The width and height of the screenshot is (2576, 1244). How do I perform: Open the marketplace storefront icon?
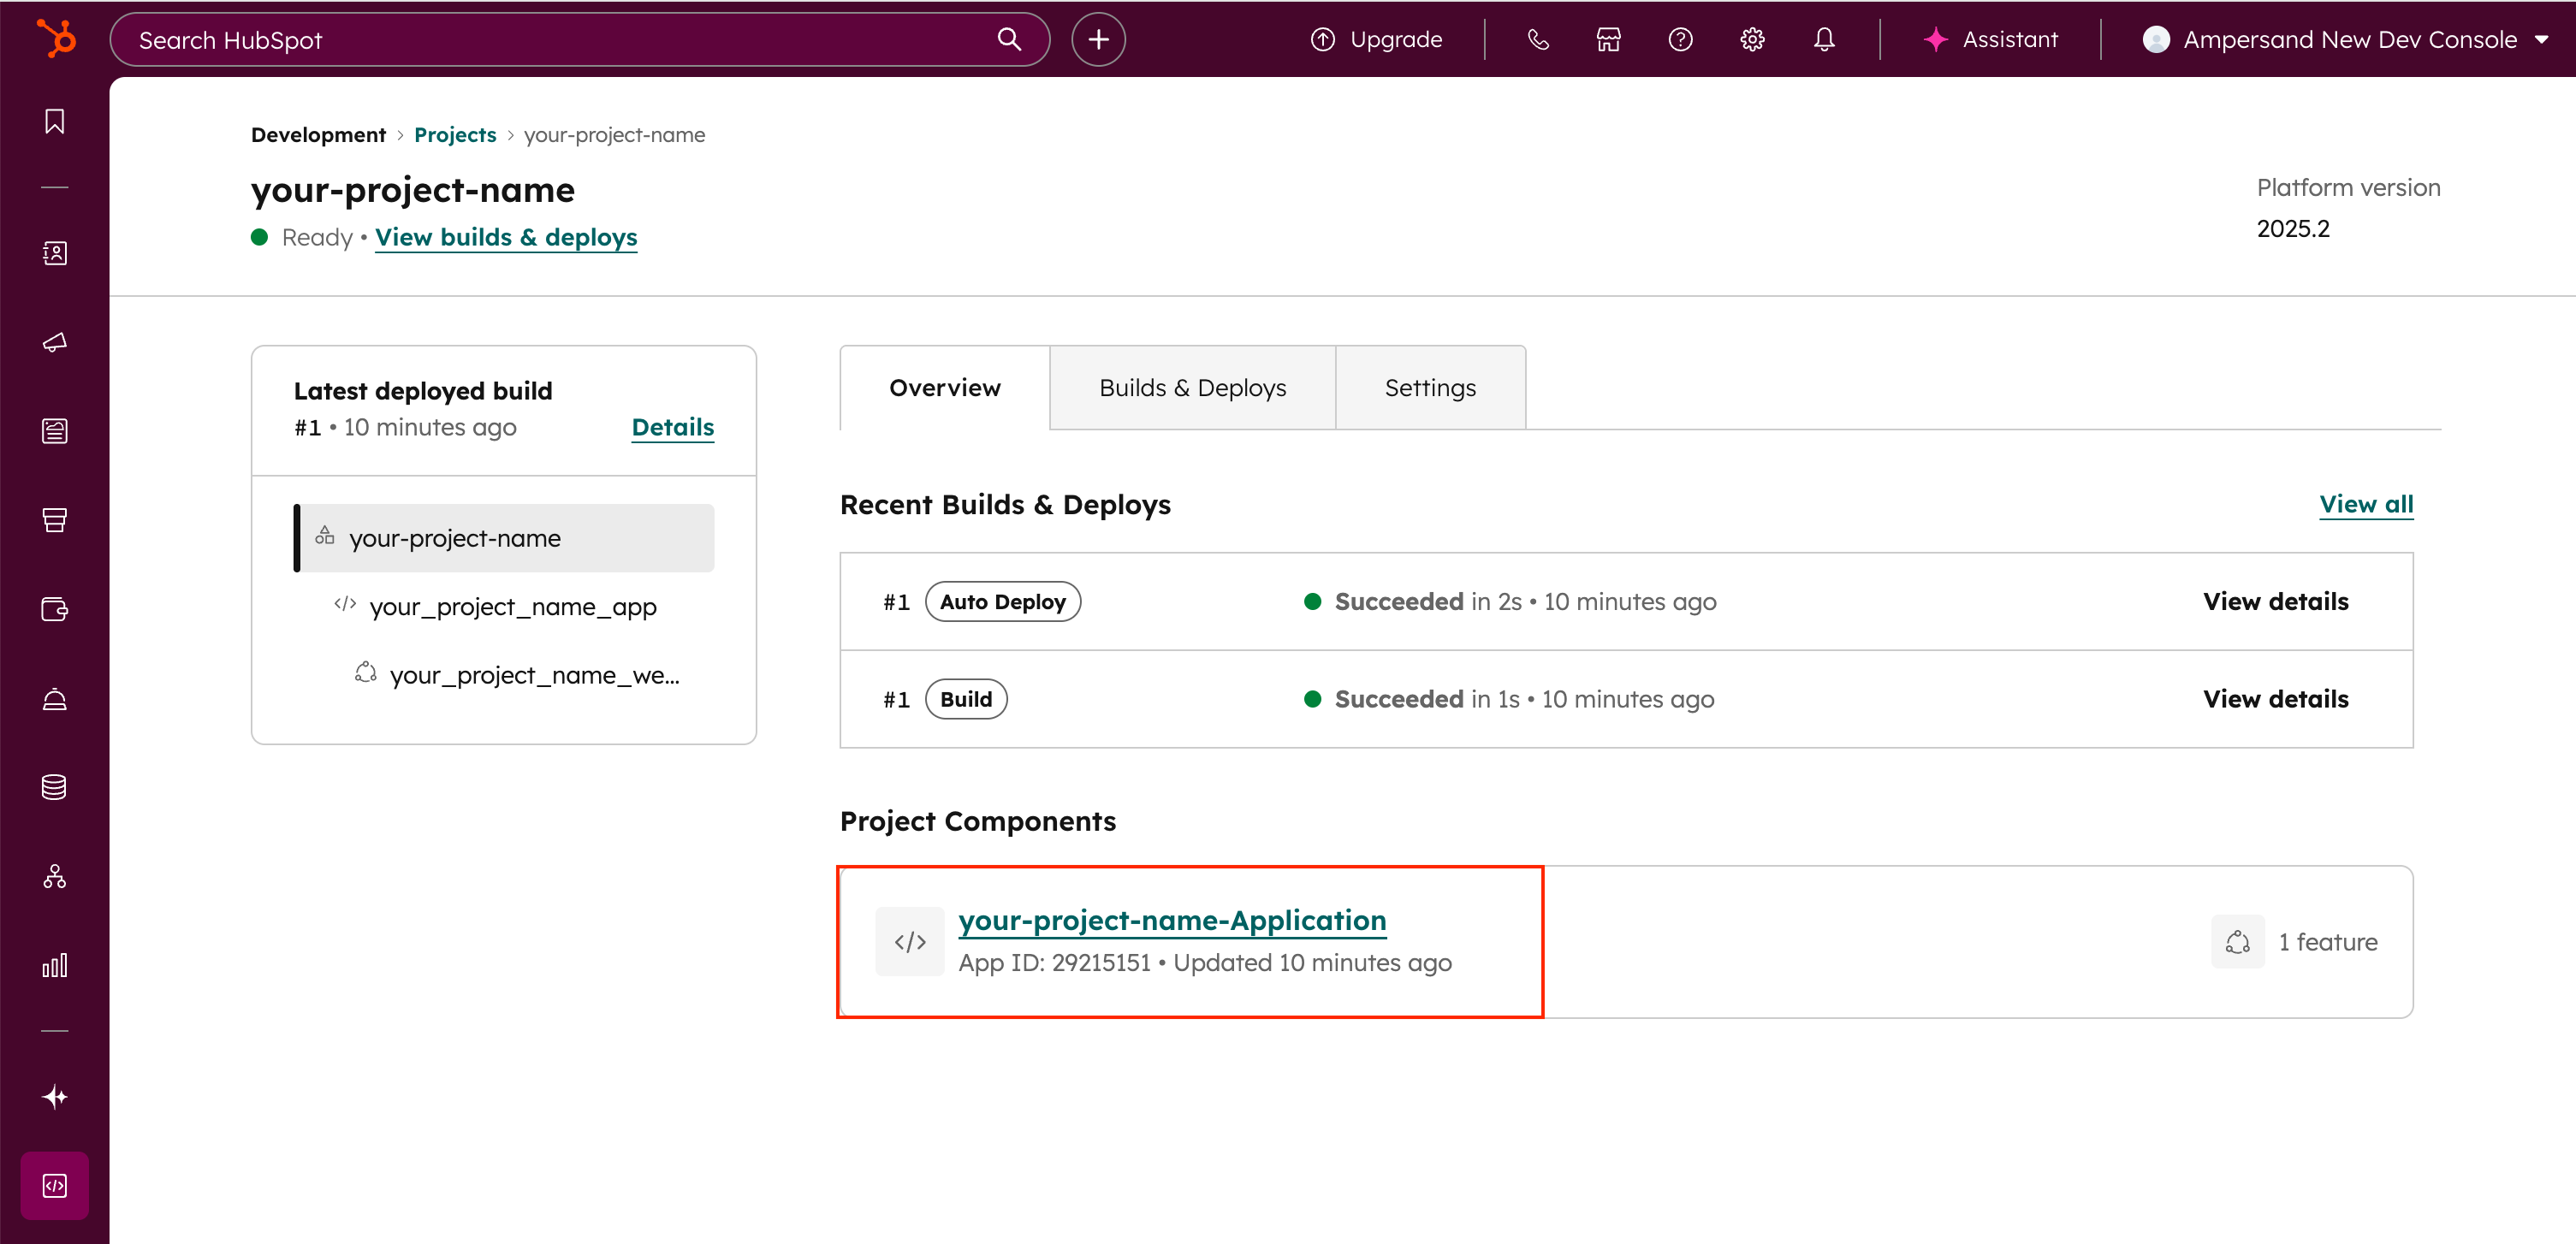point(1608,39)
